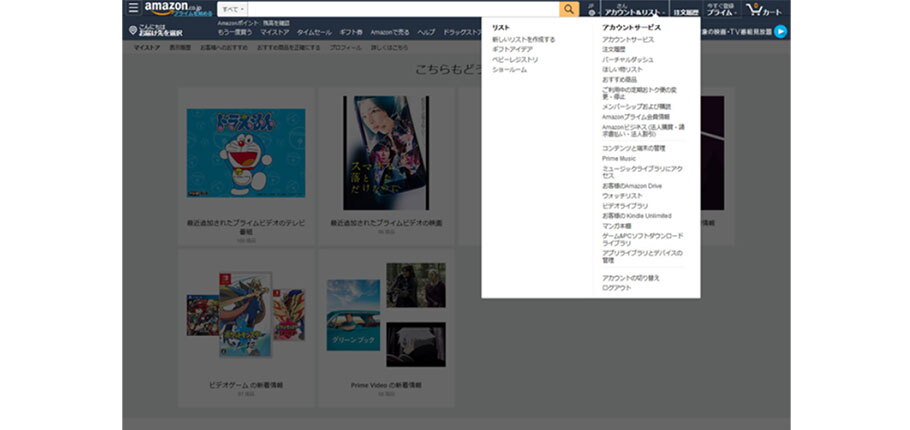Click おすすめ商品を正確にする tab
910x430 pixels.
click(288, 48)
